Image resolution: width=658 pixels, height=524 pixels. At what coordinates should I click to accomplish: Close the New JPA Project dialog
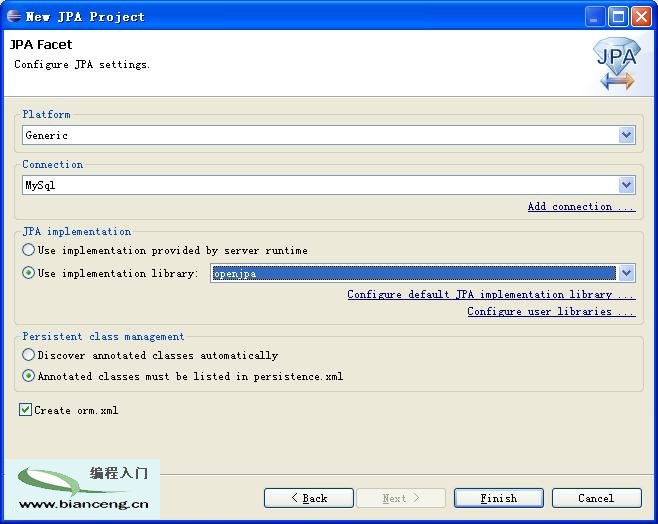coord(642,17)
